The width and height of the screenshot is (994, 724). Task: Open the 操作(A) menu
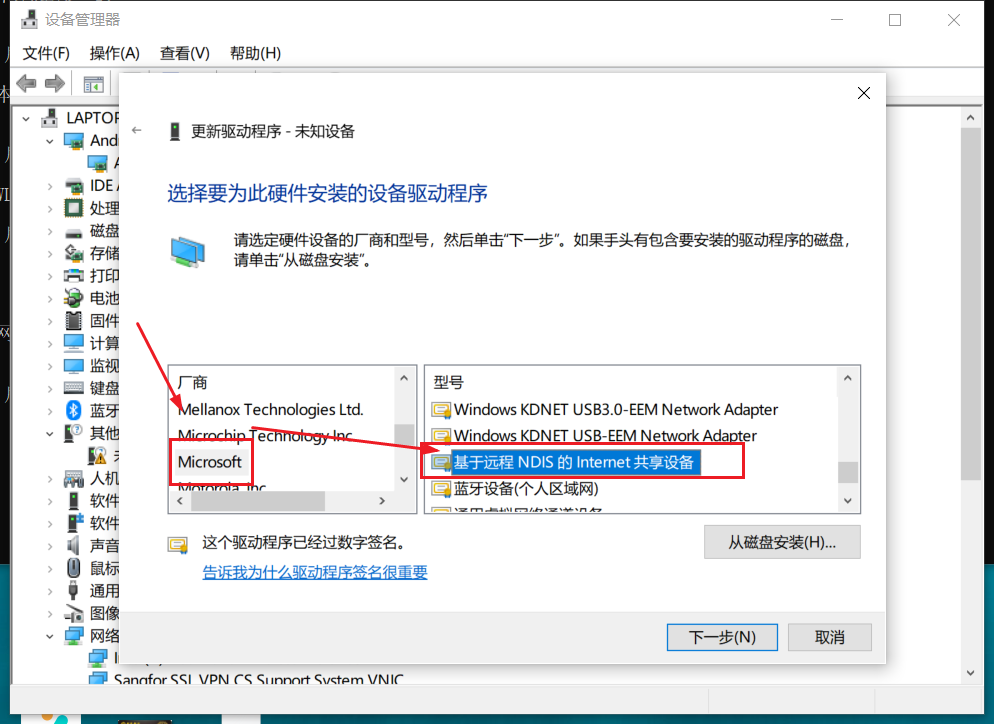point(115,53)
